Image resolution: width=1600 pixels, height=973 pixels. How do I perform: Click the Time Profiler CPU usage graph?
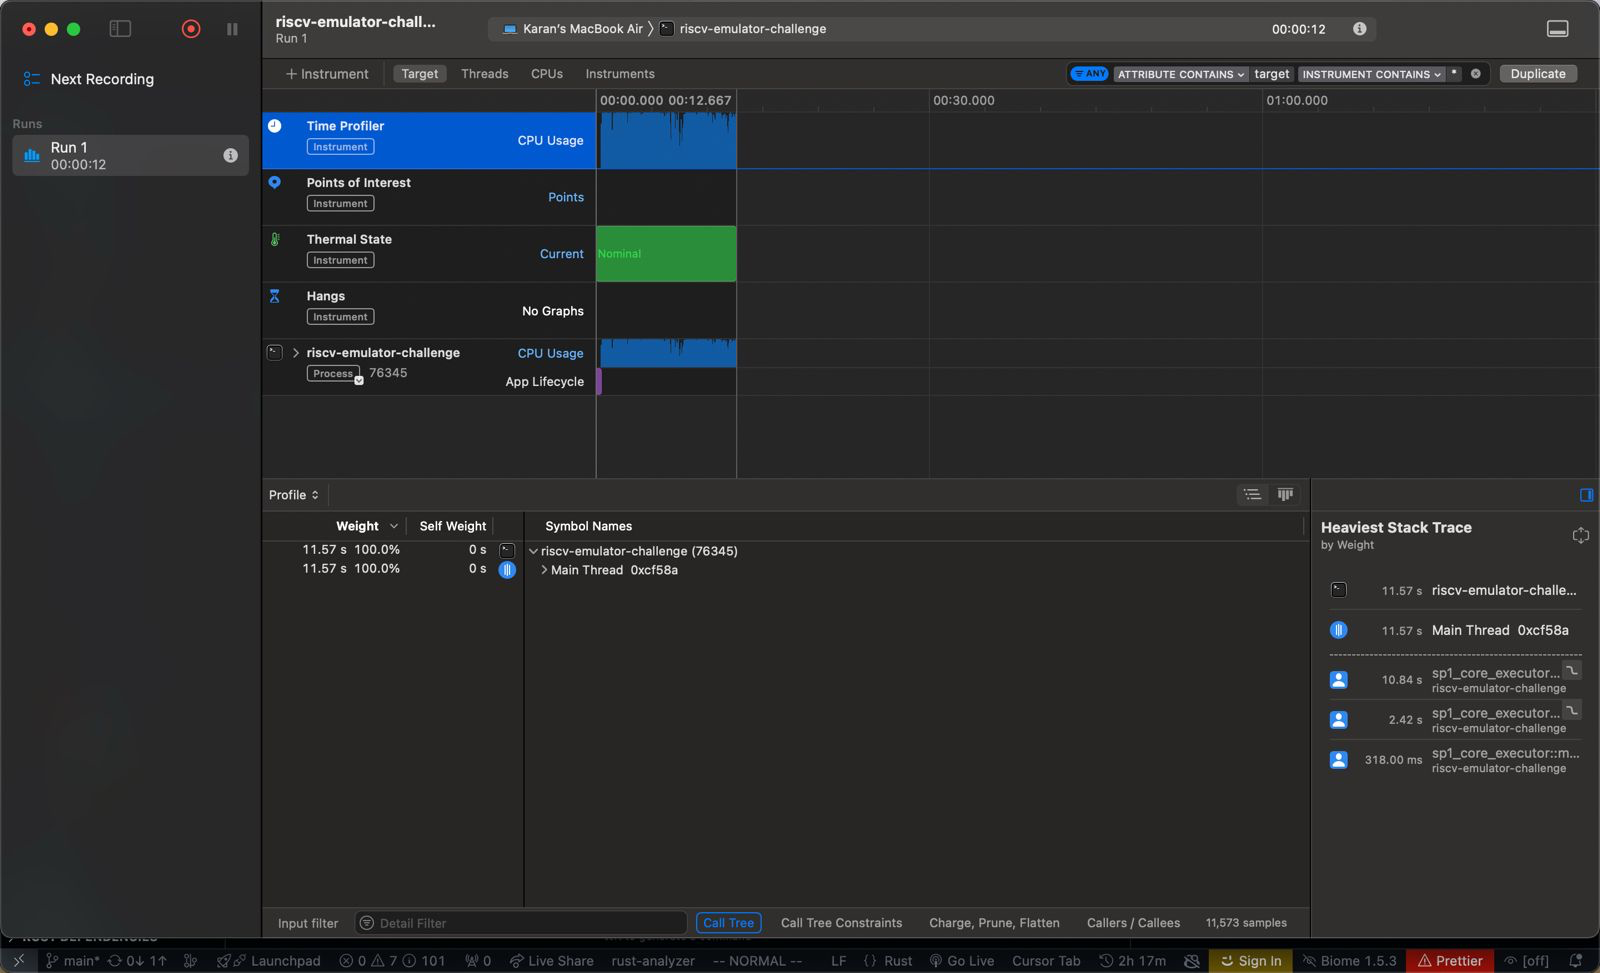pyautogui.click(x=667, y=141)
